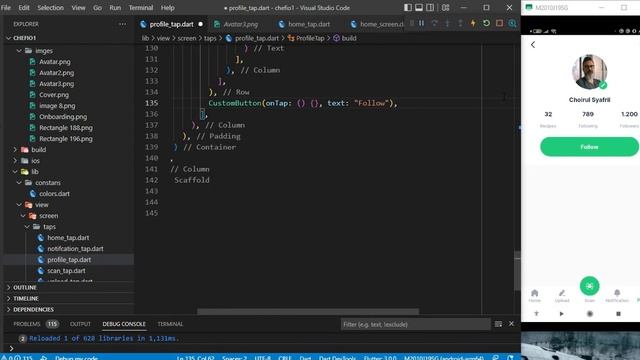The height and width of the screenshot is (360, 640).
Task: Open the widget inspector magnifier icon
Action: click(x=512, y=24)
